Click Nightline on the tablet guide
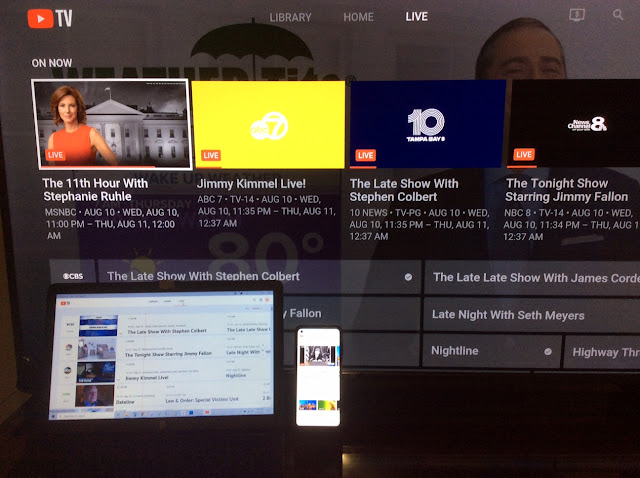640x478 pixels. (x=236, y=375)
